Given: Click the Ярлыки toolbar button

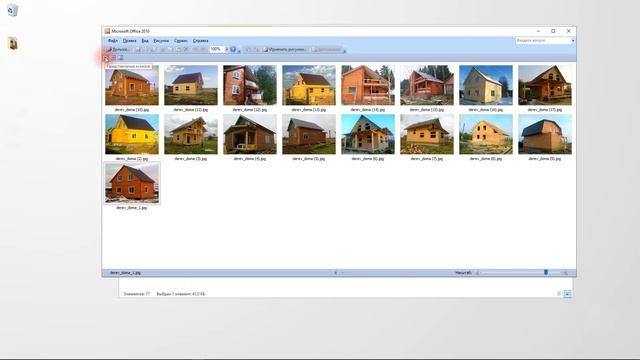Looking at the screenshot, I should [x=118, y=49].
